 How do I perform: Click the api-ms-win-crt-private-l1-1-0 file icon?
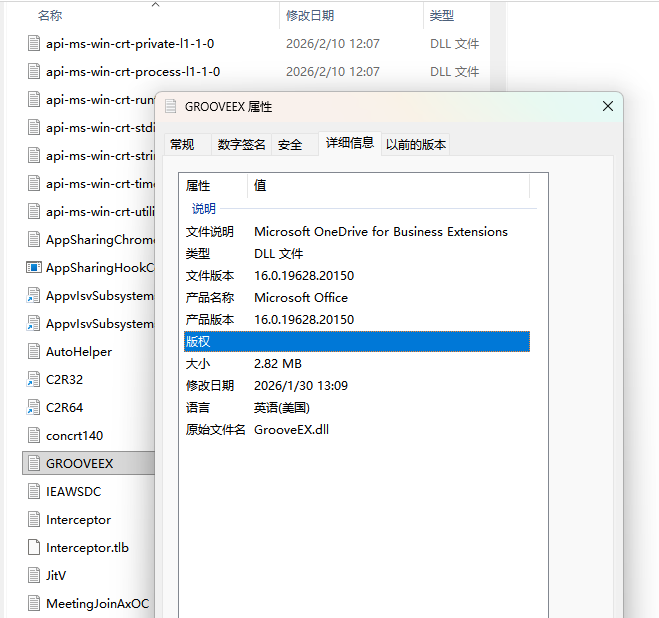34,43
